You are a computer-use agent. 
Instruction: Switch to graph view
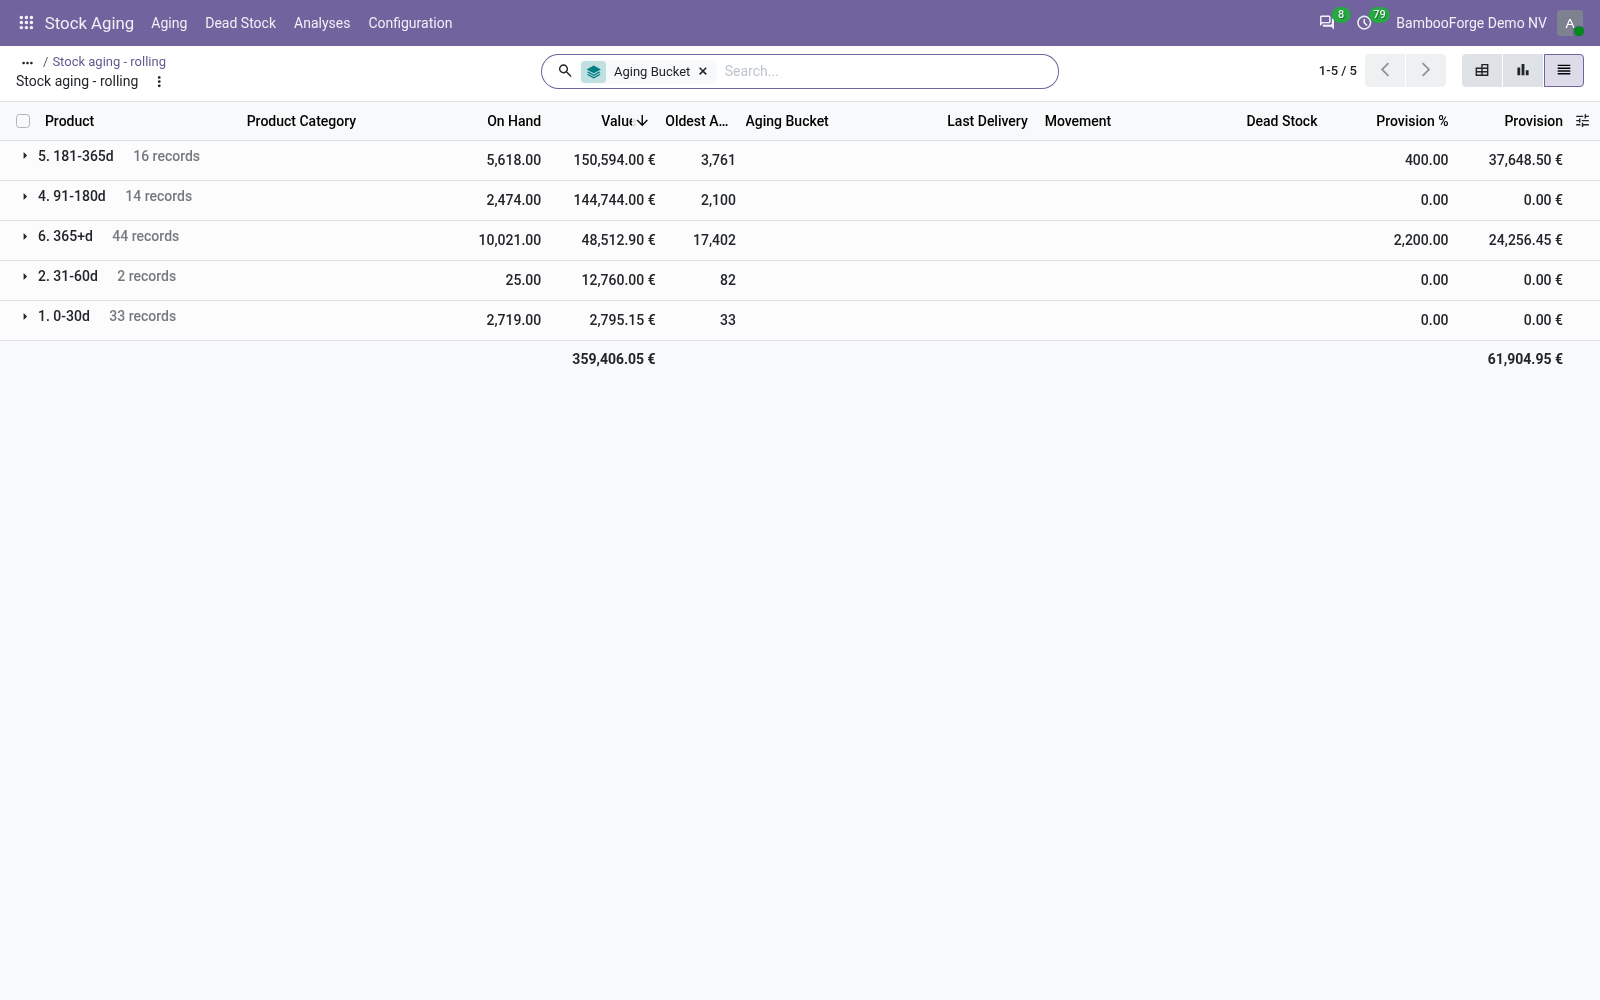tap(1523, 71)
